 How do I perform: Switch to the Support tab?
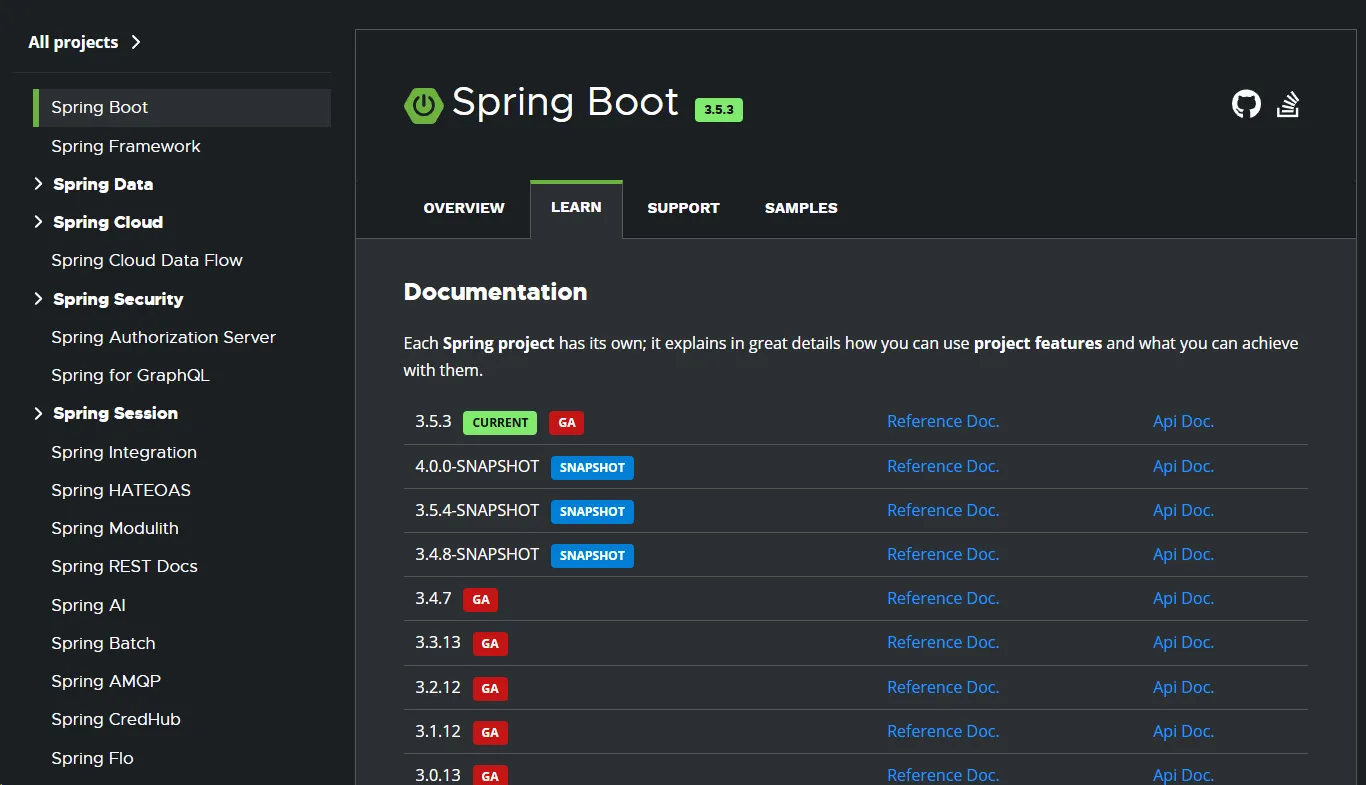point(683,208)
